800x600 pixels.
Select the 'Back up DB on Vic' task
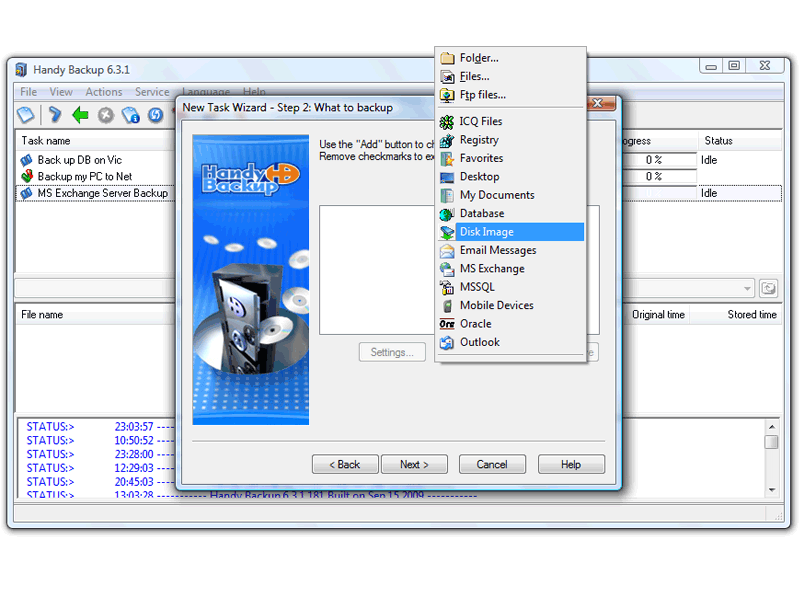click(80, 160)
